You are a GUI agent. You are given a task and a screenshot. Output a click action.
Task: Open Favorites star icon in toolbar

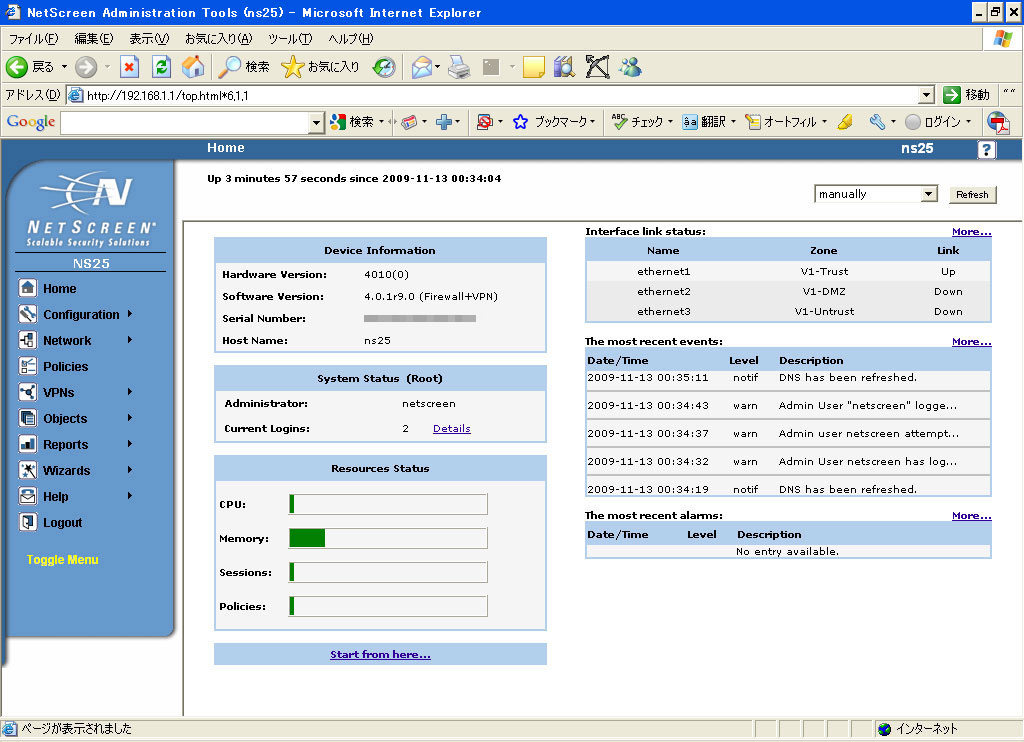click(x=292, y=67)
